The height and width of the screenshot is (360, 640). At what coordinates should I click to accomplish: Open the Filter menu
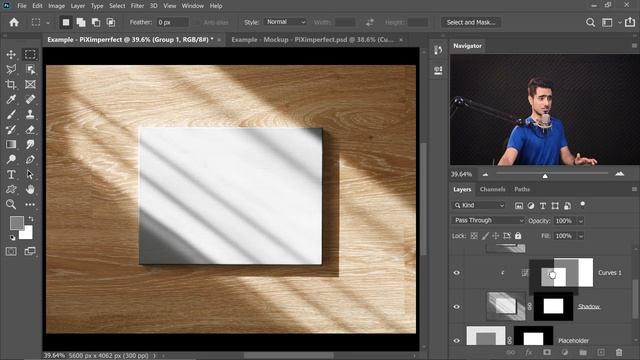pyautogui.click(x=137, y=6)
